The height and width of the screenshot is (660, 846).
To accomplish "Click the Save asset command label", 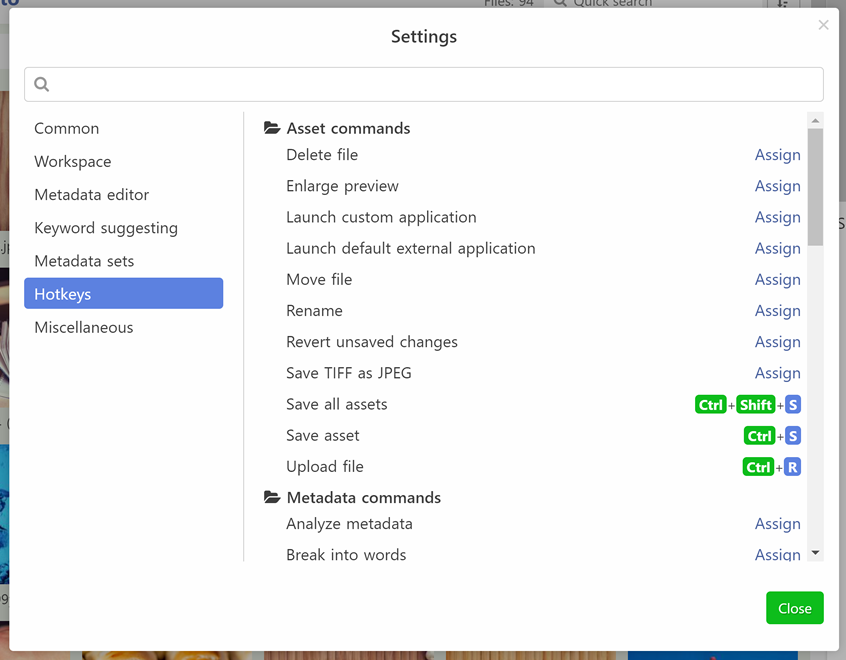I will pos(323,436).
